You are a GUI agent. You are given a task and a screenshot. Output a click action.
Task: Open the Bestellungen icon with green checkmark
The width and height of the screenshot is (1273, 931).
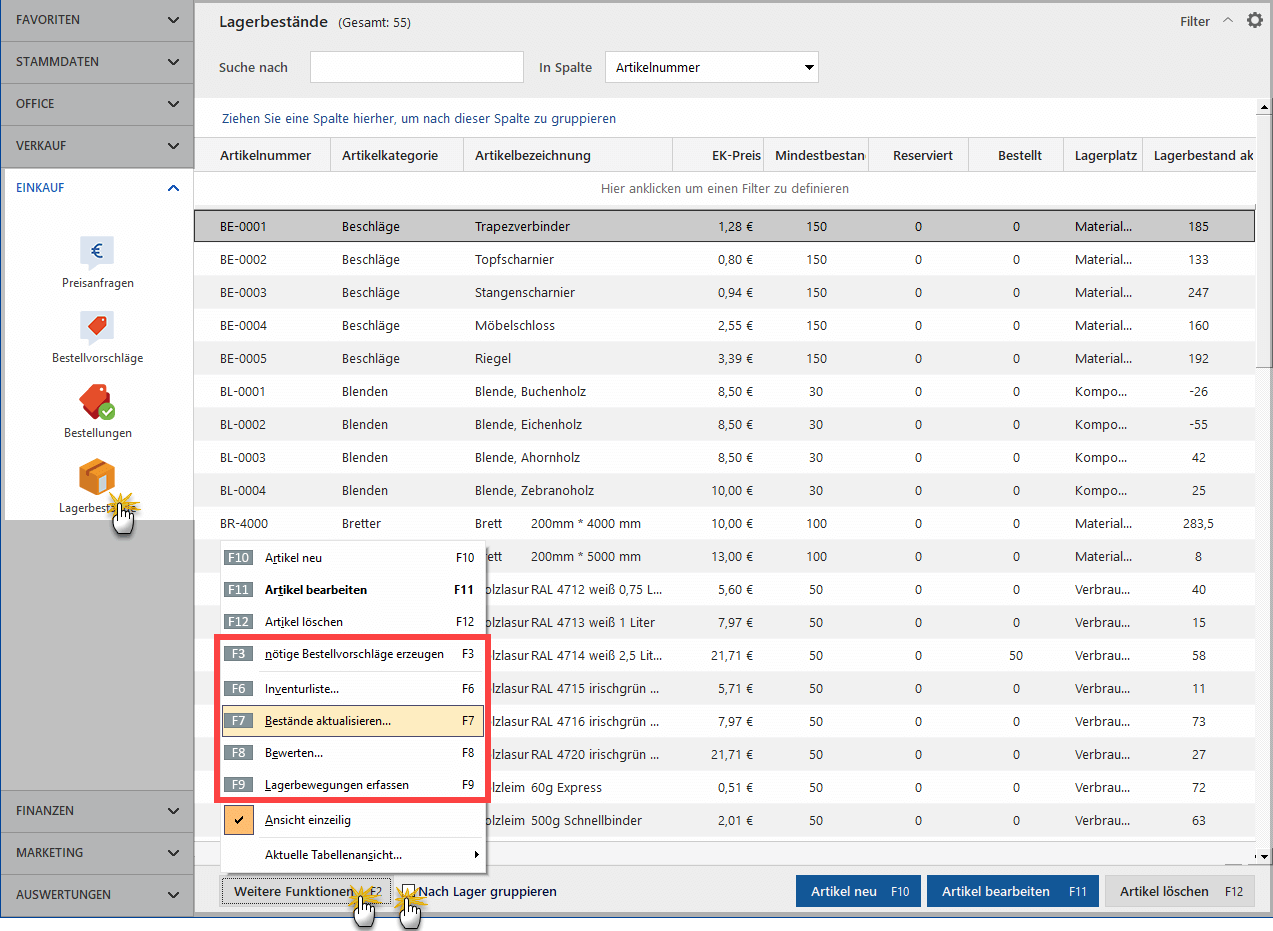tap(97, 403)
